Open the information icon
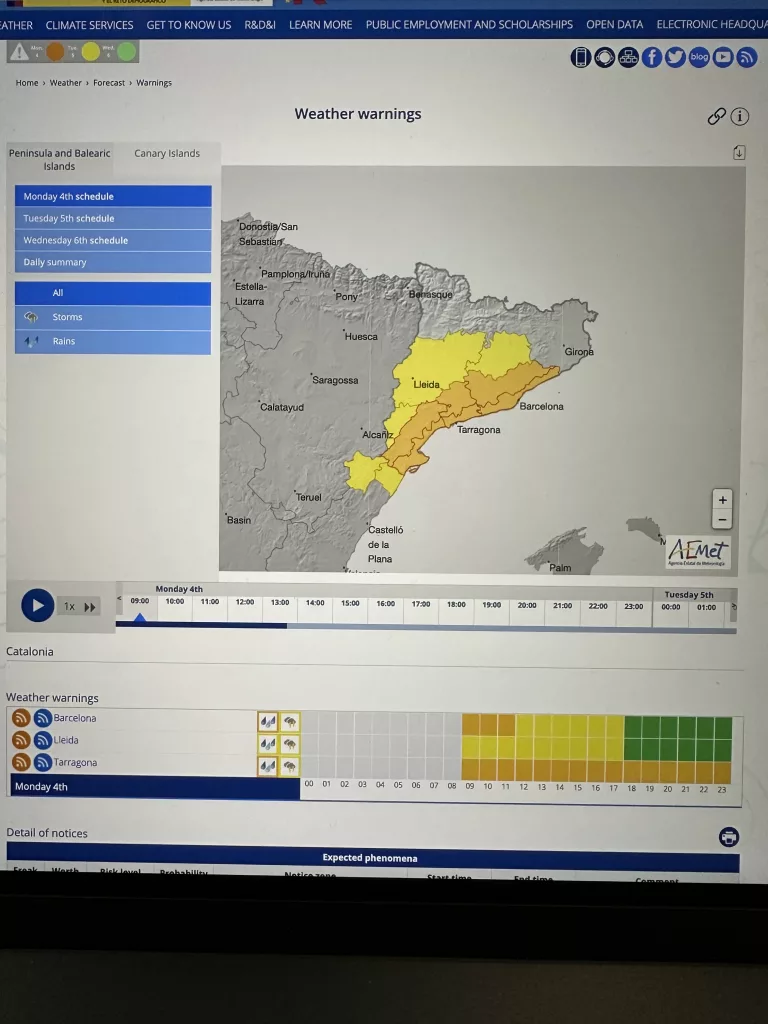Image resolution: width=768 pixels, height=1024 pixels. 740,116
